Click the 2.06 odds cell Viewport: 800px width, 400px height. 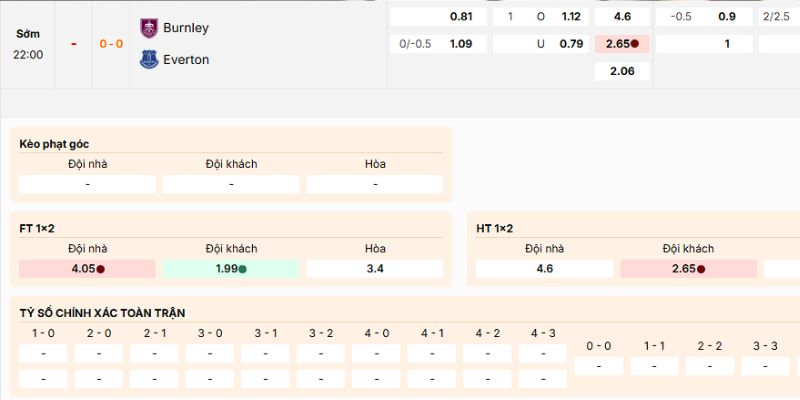coord(621,71)
